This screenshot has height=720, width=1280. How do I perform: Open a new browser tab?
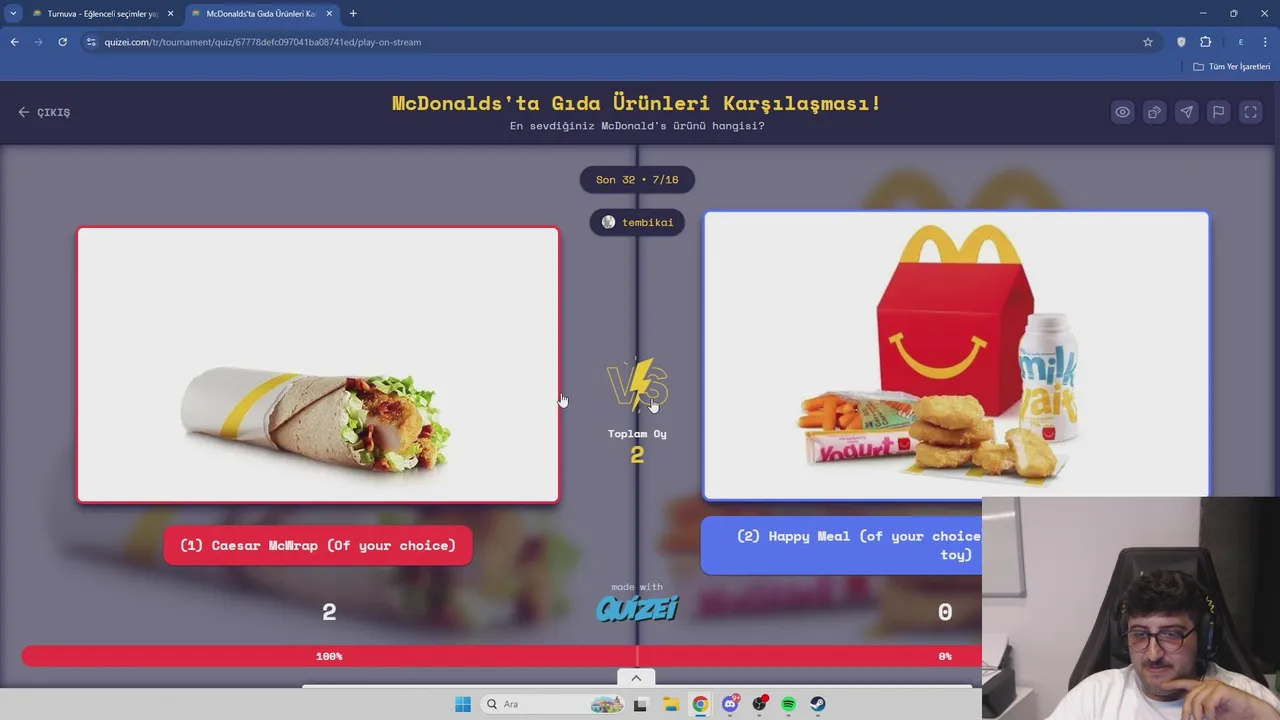coord(353,14)
